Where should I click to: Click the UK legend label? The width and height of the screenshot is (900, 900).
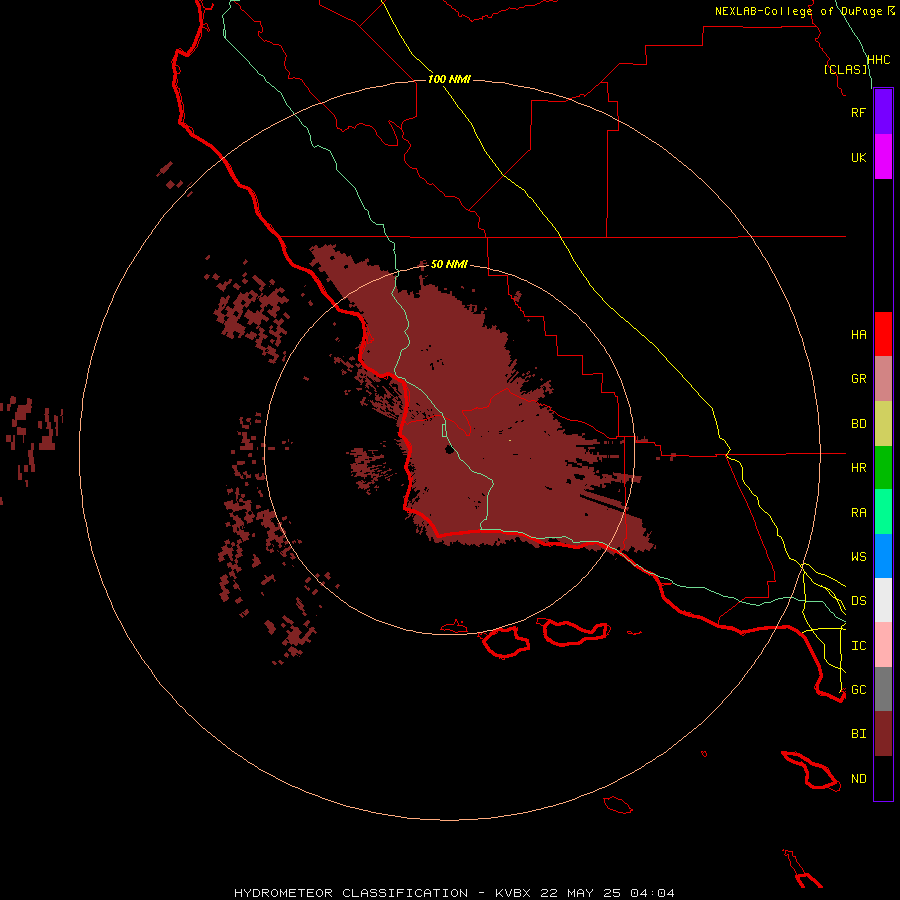[x=858, y=157]
